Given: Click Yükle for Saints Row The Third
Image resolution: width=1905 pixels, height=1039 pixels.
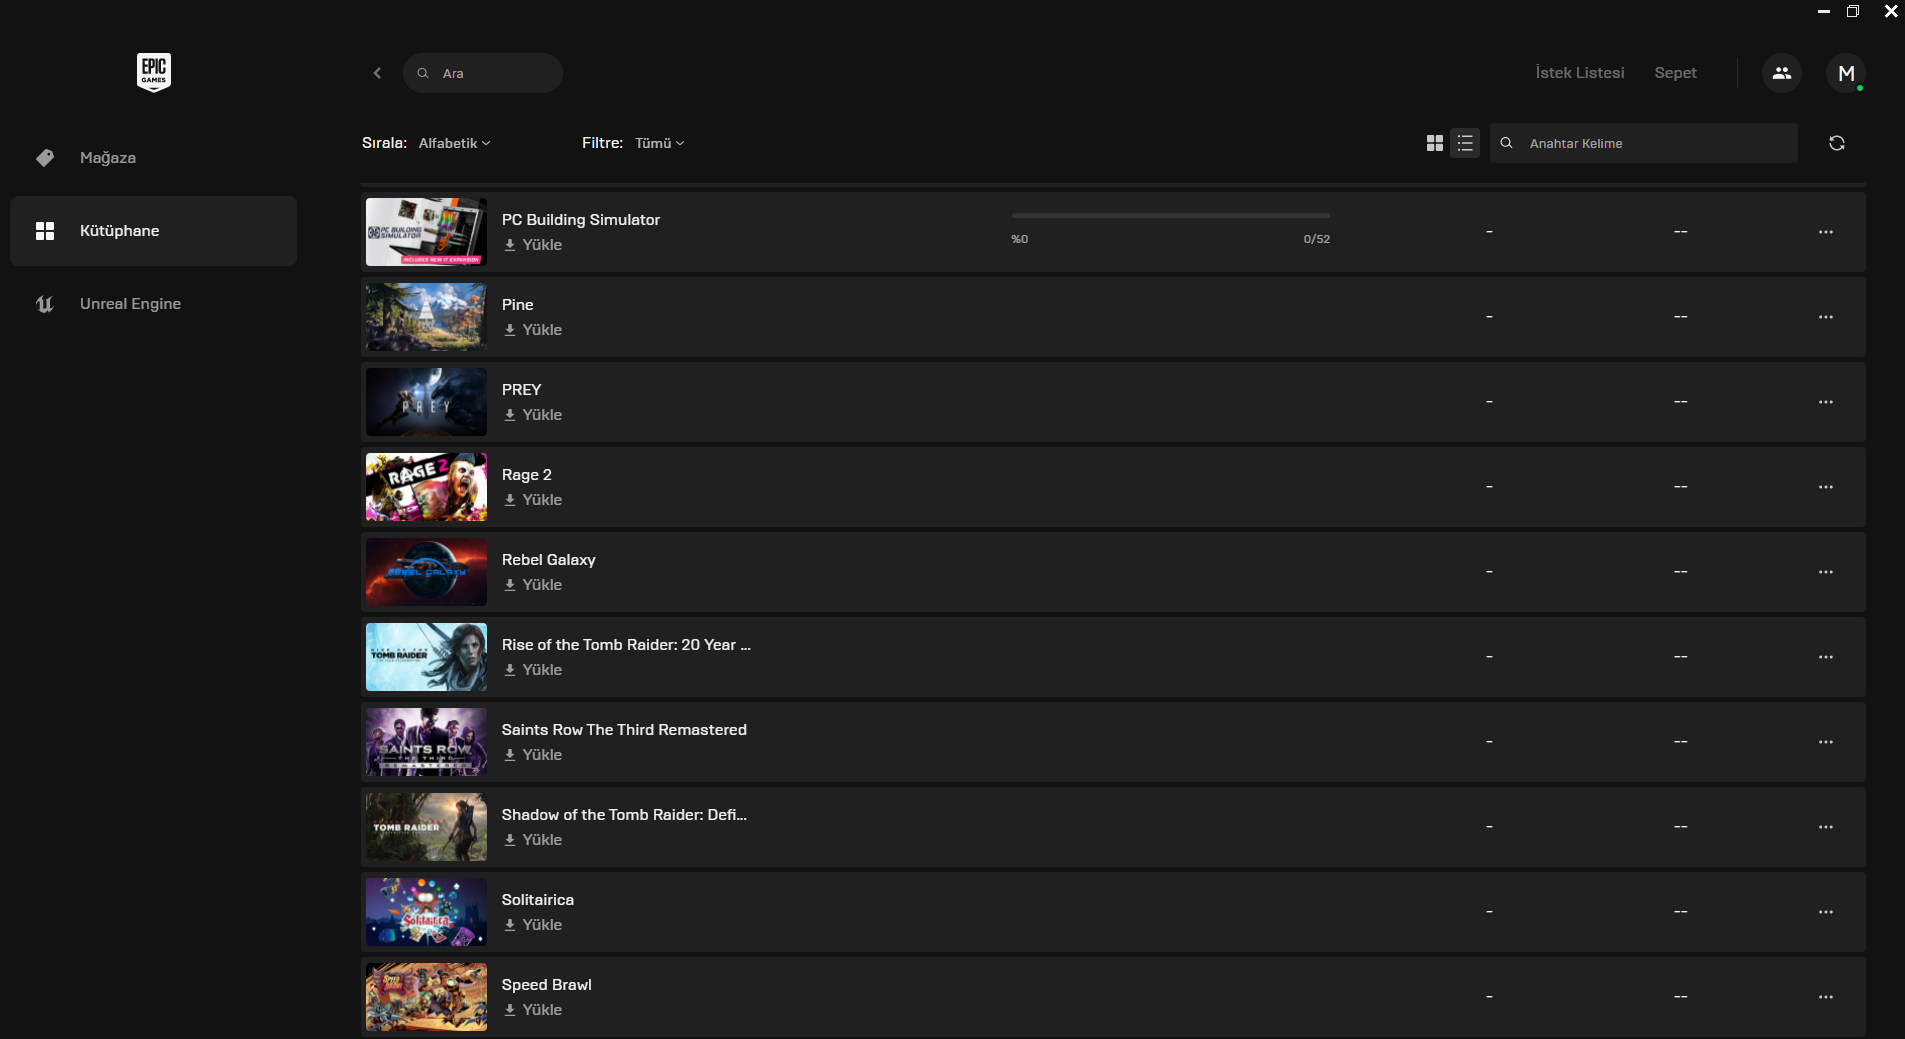Looking at the screenshot, I should coord(533,755).
